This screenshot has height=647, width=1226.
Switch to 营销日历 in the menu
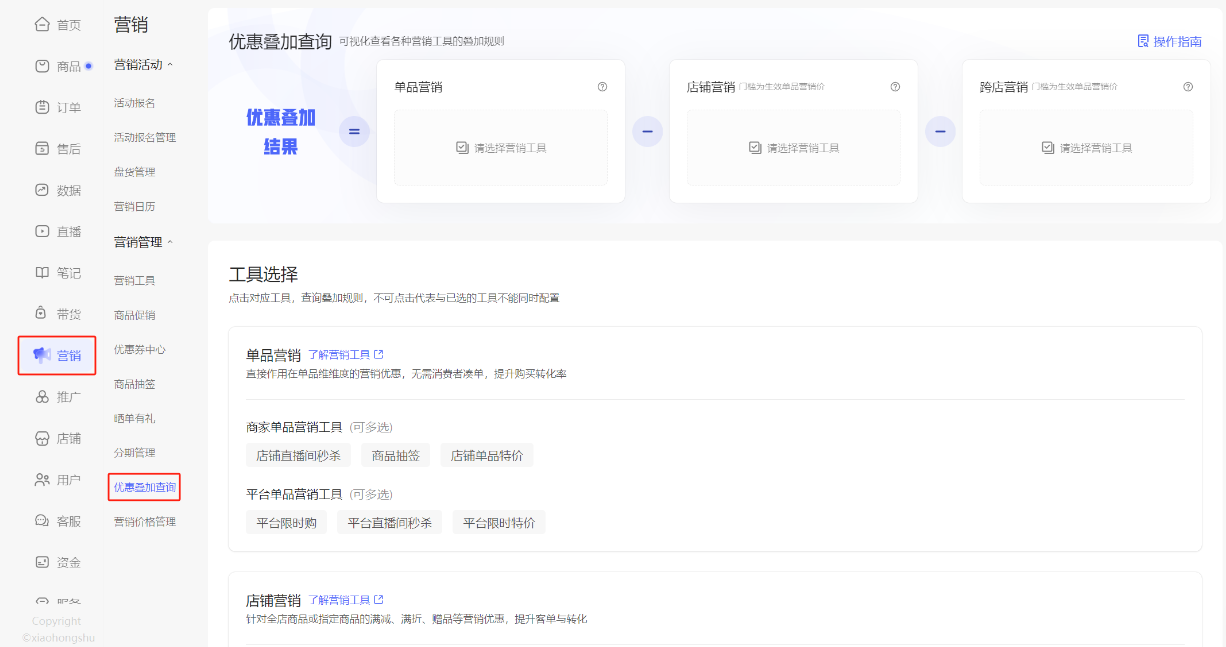[x=134, y=206]
